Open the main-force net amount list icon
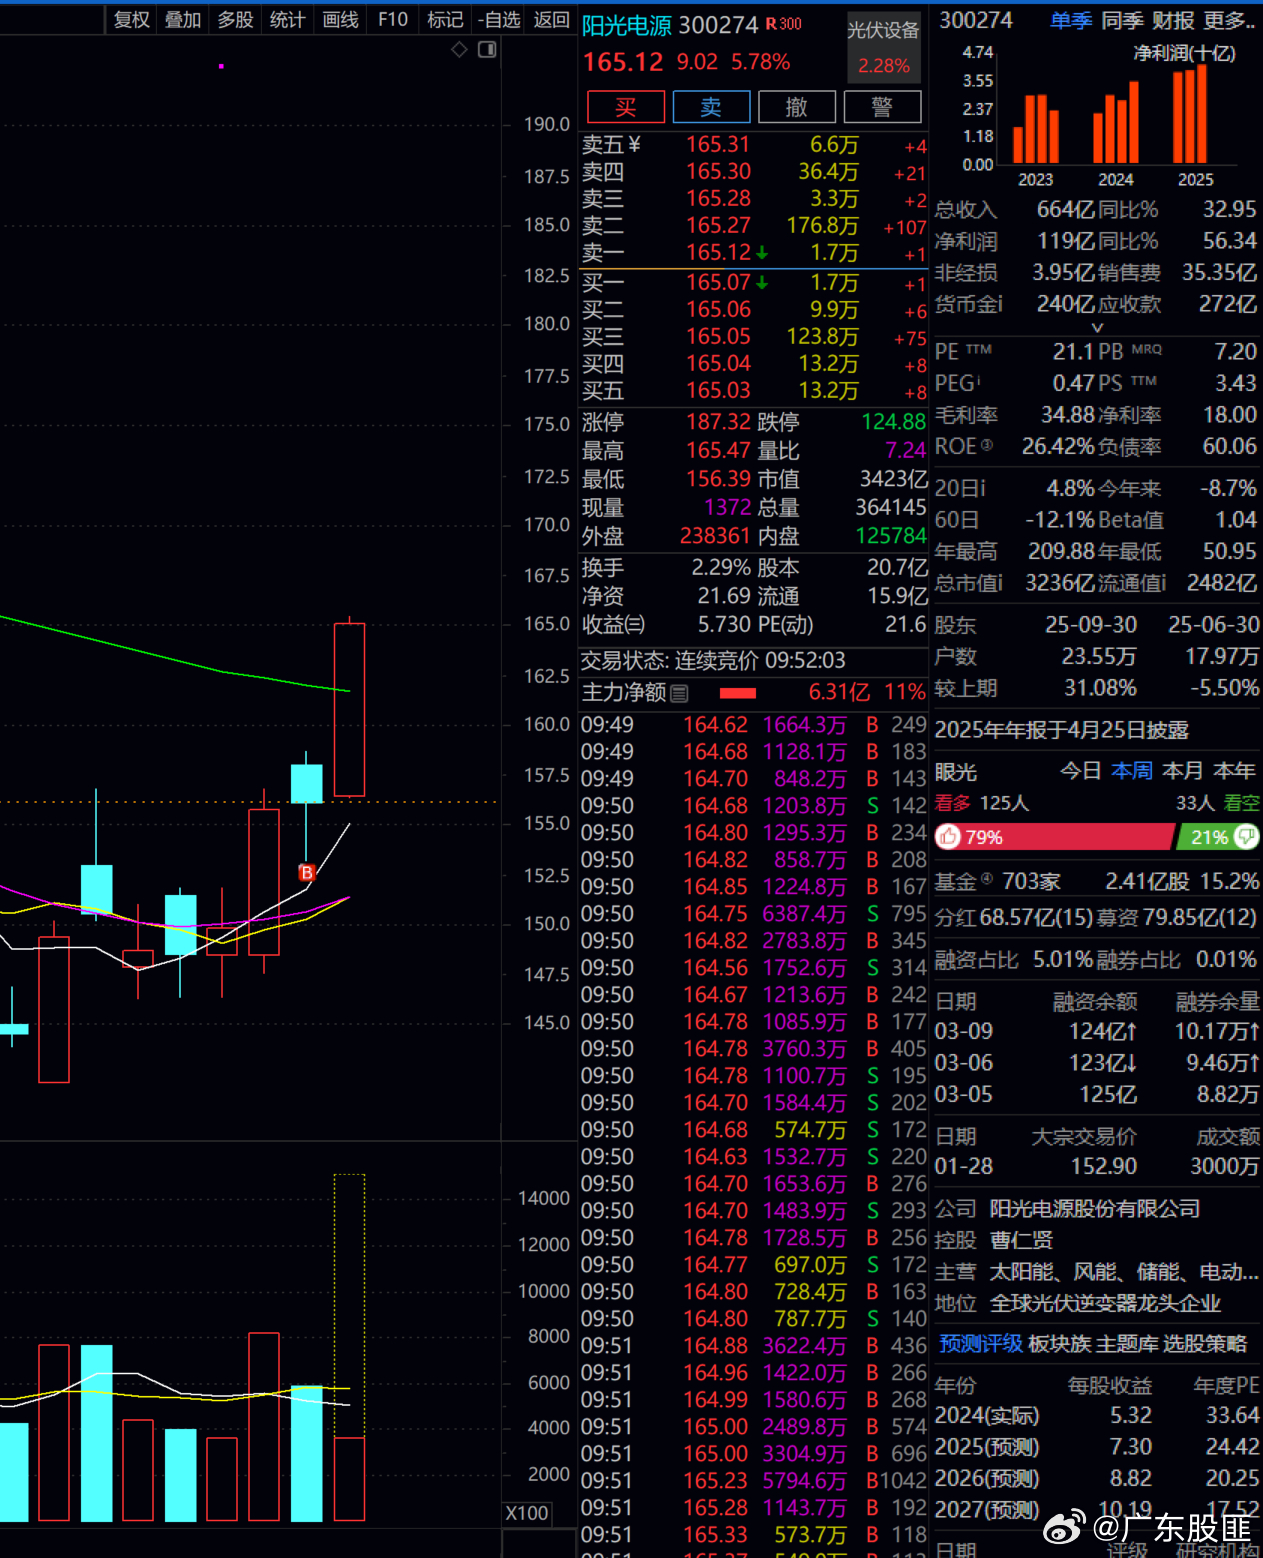The width and height of the screenshot is (1263, 1558). click(x=680, y=693)
